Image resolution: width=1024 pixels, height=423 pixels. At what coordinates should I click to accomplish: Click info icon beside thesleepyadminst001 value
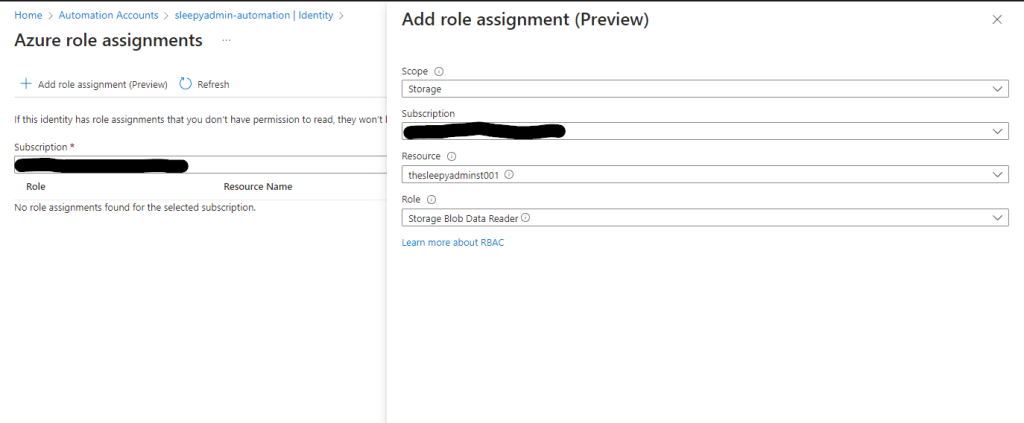(509, 174)
